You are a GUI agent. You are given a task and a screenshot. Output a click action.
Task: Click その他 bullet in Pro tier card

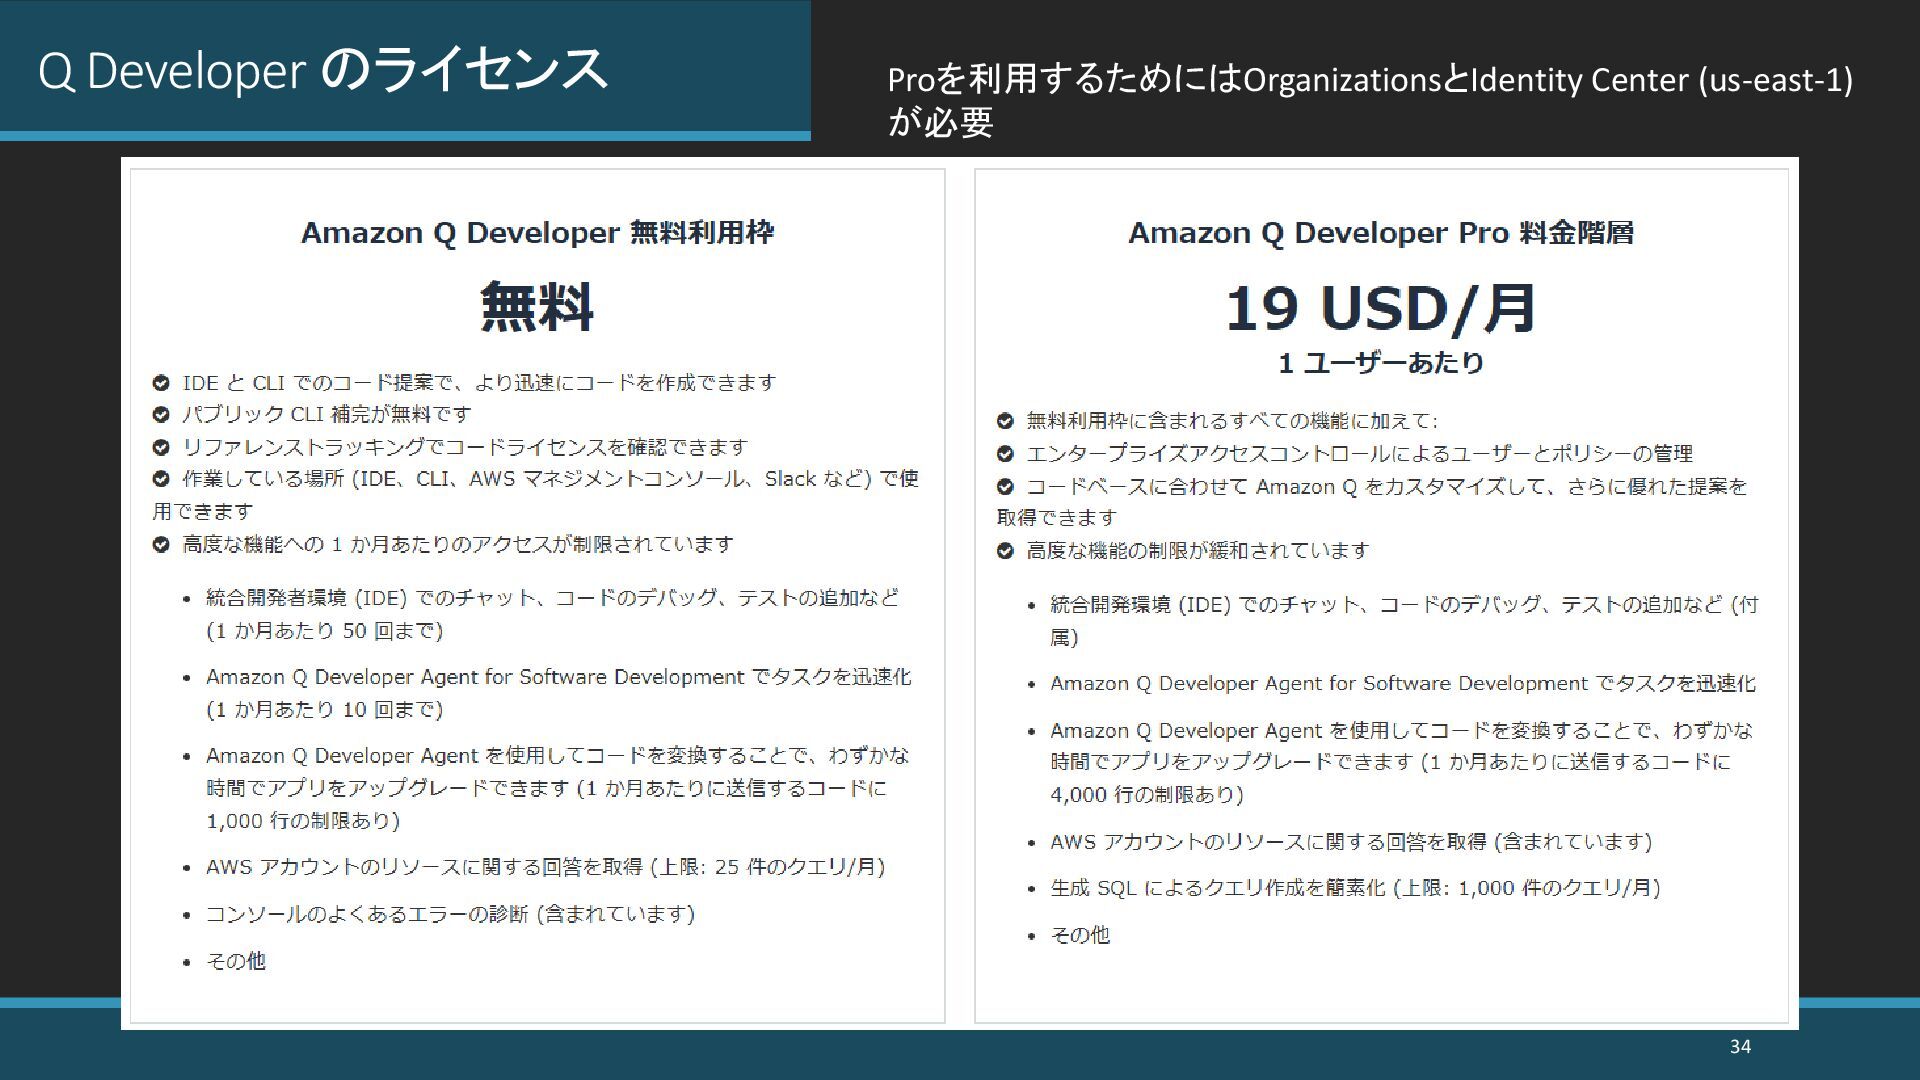pyautogui.click(x=1080, y=935)
